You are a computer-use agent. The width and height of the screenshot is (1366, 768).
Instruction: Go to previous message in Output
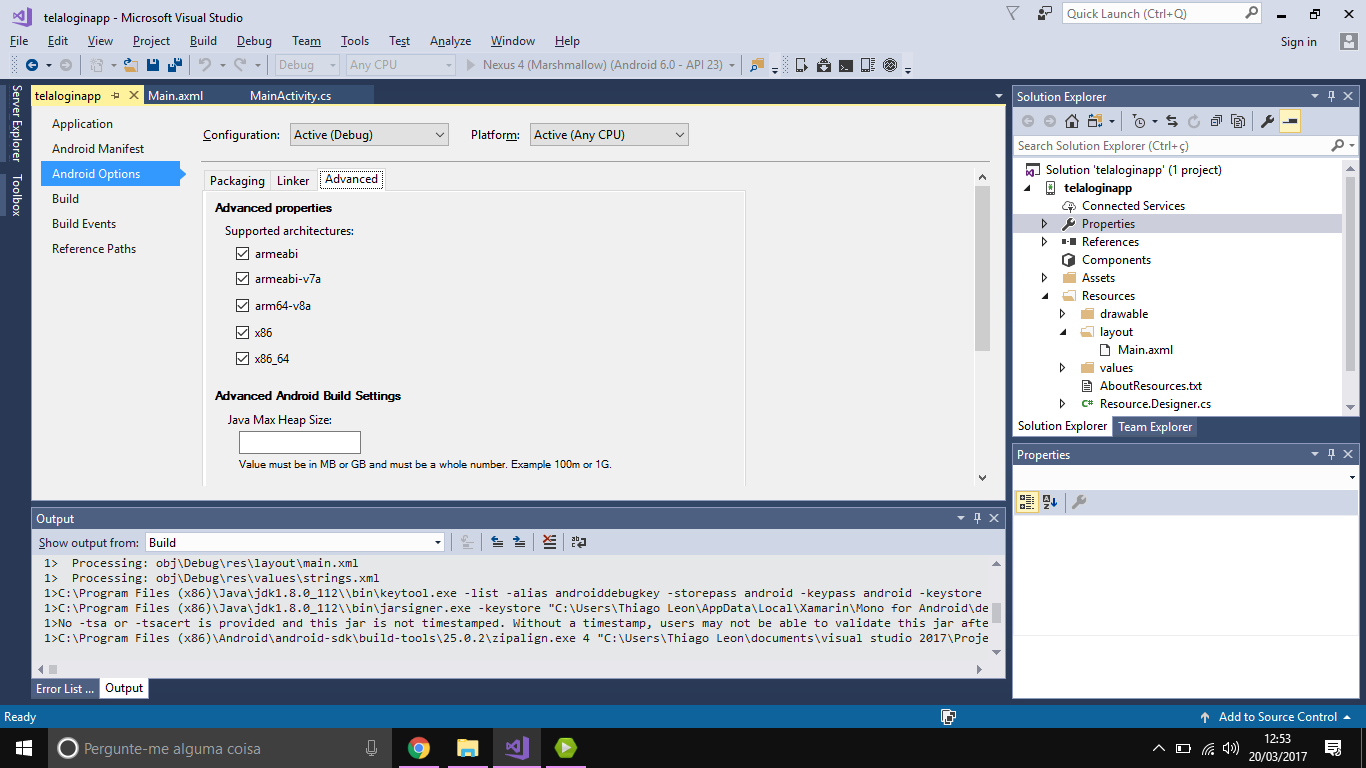497,542
